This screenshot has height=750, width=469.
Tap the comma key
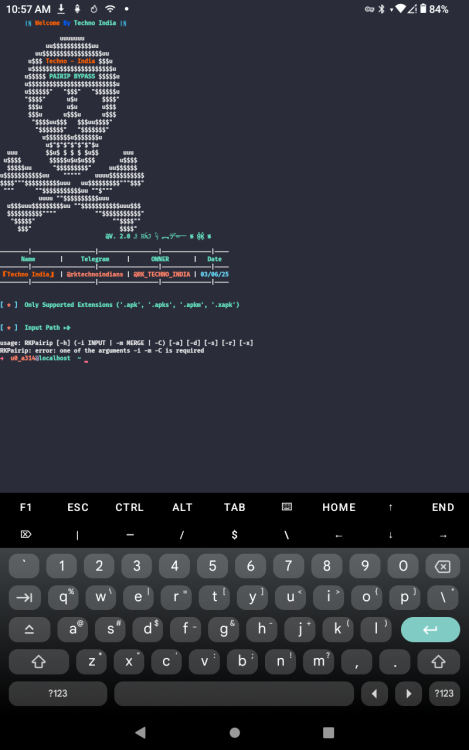(x=357, y=662)
